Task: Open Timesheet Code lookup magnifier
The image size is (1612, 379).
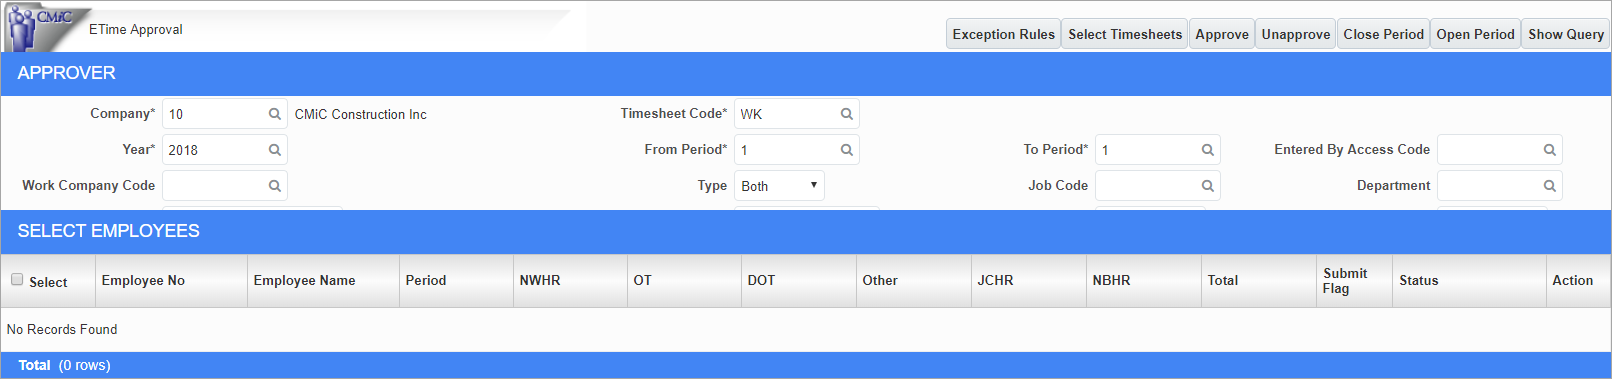Action: point(846,114)
